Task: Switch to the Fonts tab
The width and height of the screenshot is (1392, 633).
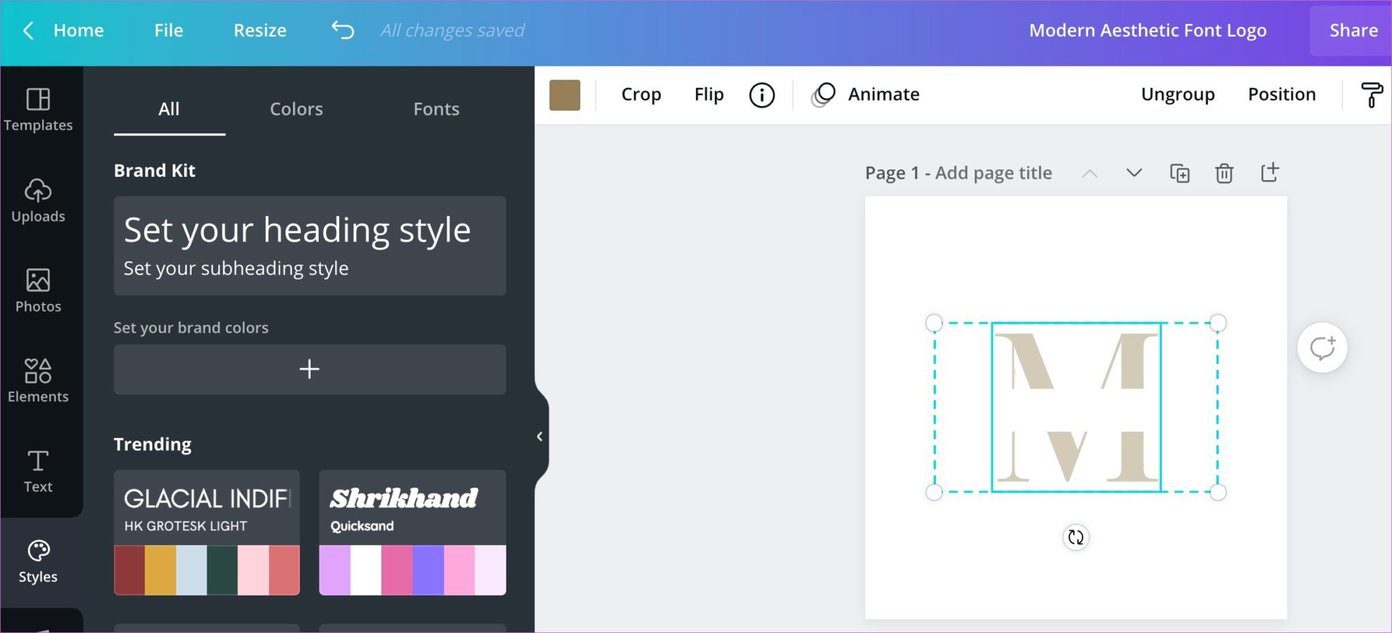Action: (x=436, y=109)
